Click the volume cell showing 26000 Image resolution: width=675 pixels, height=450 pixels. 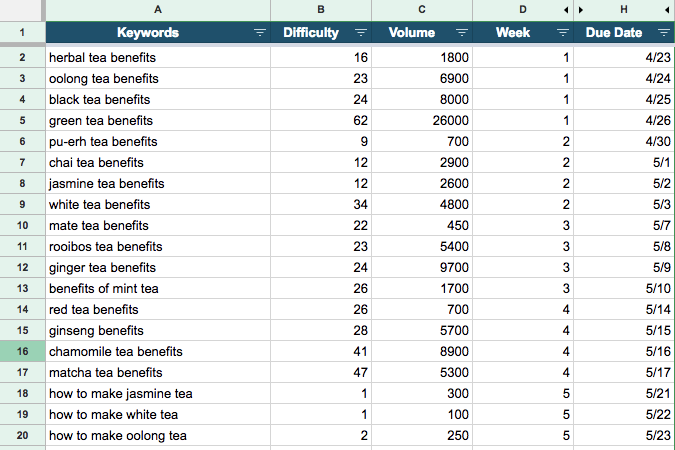(422, 121)
